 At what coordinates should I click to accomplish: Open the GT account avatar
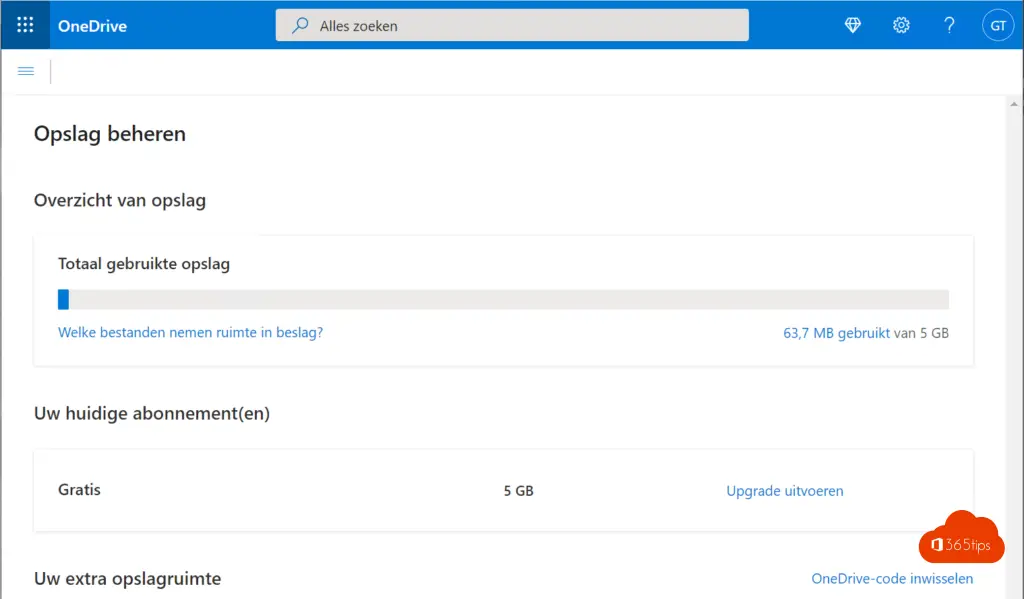998,25
